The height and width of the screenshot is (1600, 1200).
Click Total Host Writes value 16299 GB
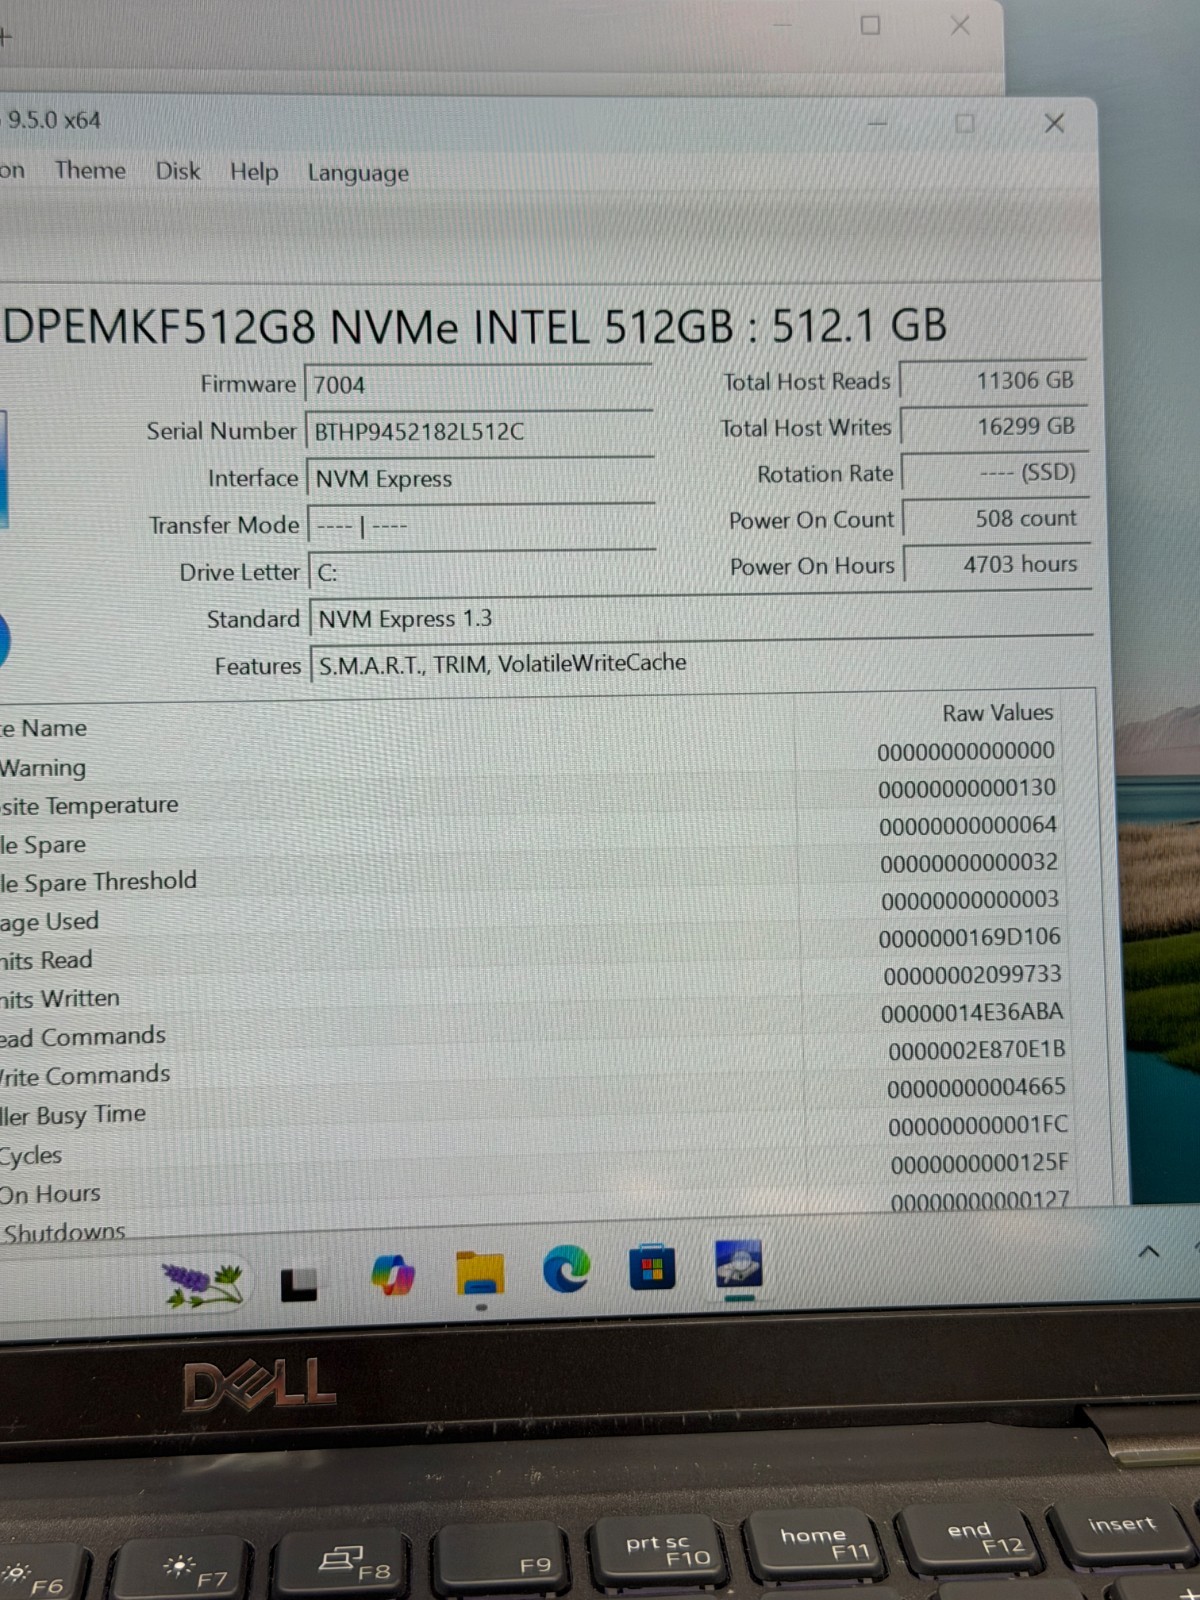pyautogui.click(x=994, y=426)
